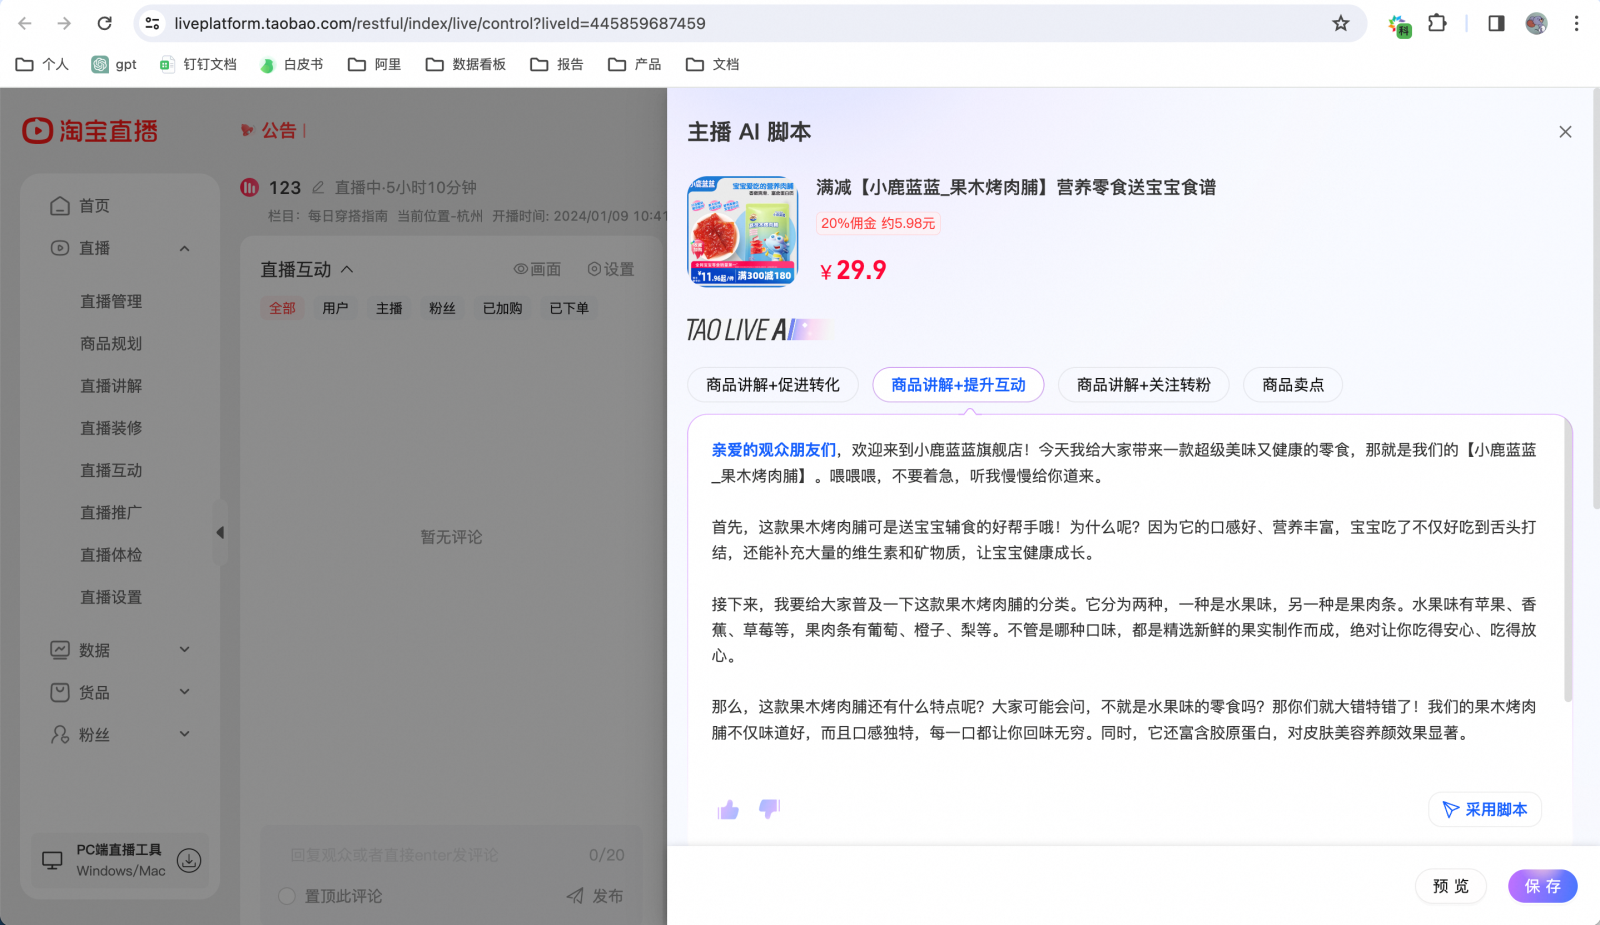Open 直播体检 in the sidebar
The height and width of the screenshot is (925, 1600).
point(111,555)
